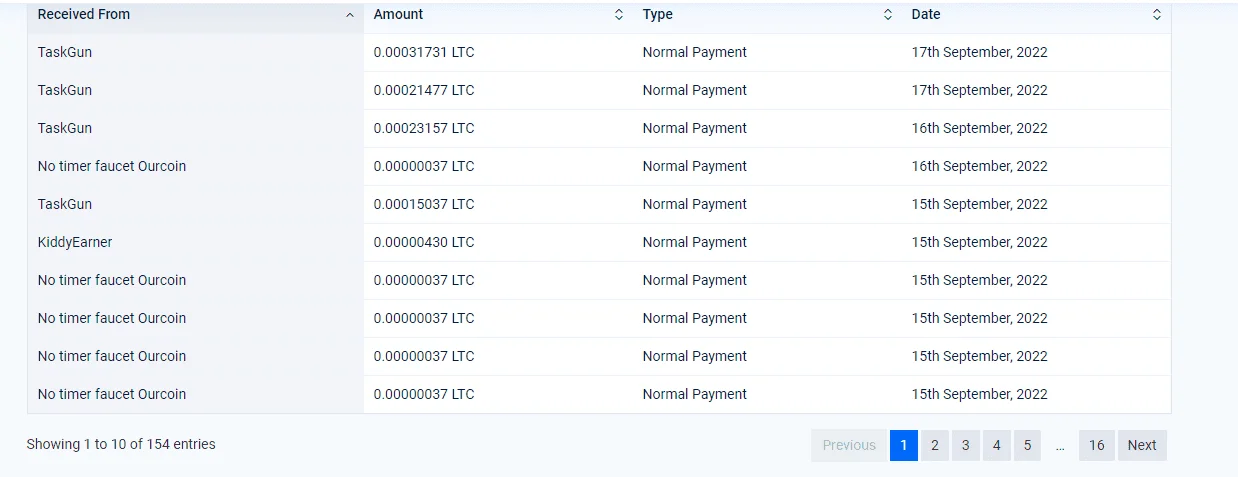Select the 0.00021477 LTC amount cell
The image size is (1238, 477).
(498, 90)
